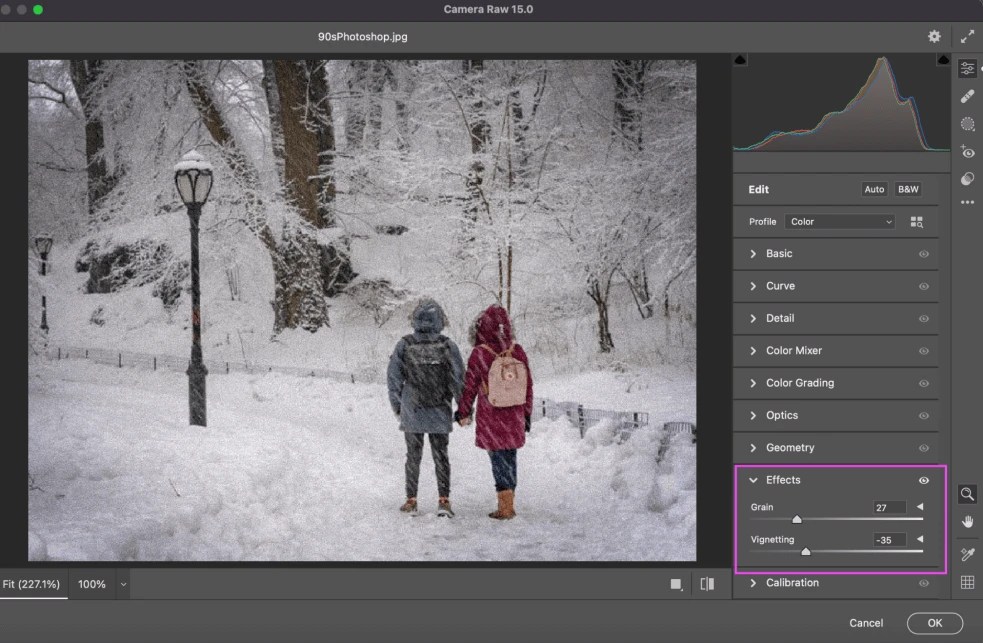
Task: Click the Auto adjustment button
Action: tap(874, 189)
